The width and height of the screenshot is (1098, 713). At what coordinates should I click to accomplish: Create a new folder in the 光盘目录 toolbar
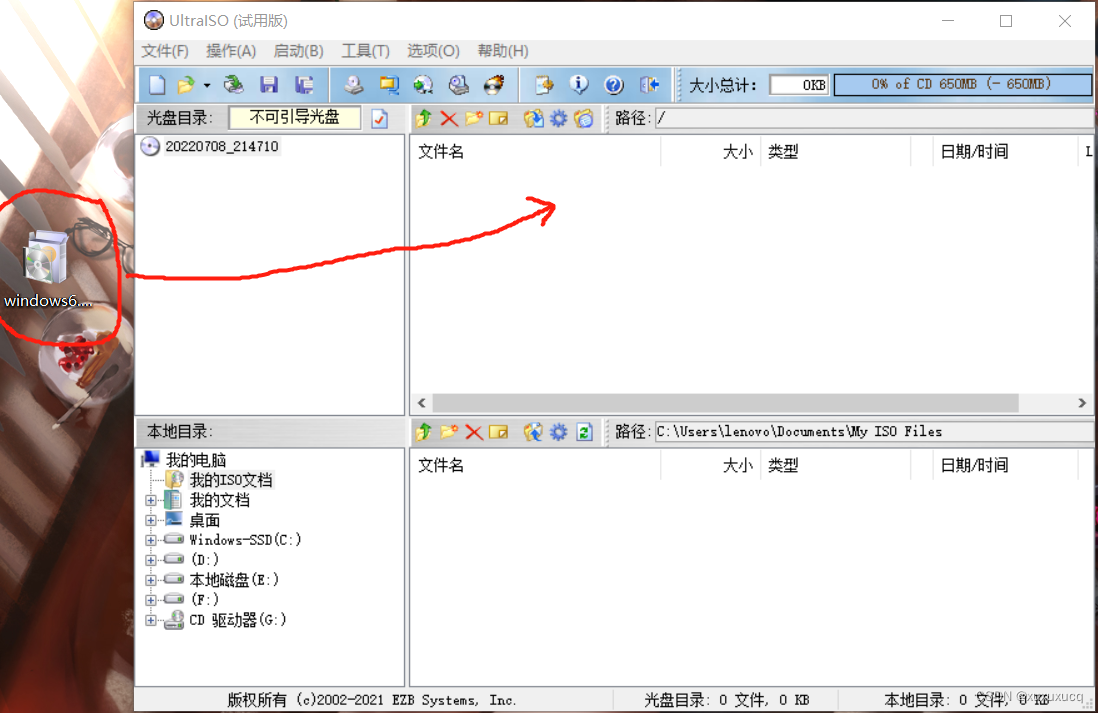pos(473,118)
